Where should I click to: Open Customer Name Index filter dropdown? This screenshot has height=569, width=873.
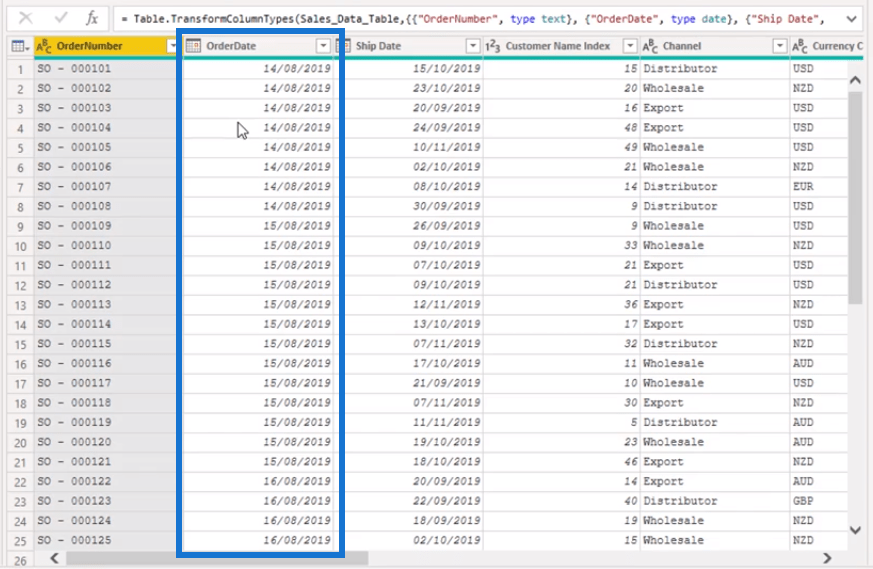pos(630,46)
